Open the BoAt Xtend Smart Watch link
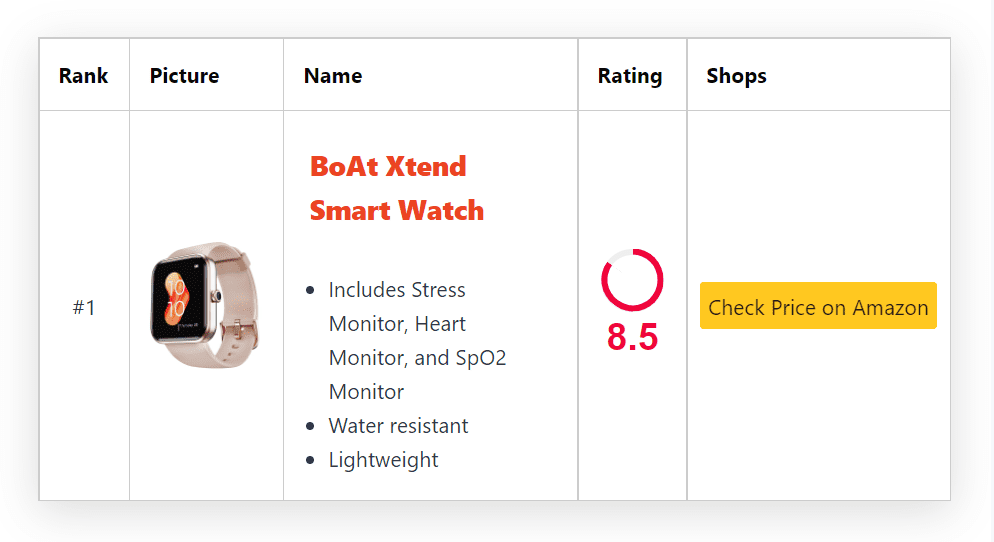Image resolution: width=994 pixels, height=542 pixels. (397, 188)
